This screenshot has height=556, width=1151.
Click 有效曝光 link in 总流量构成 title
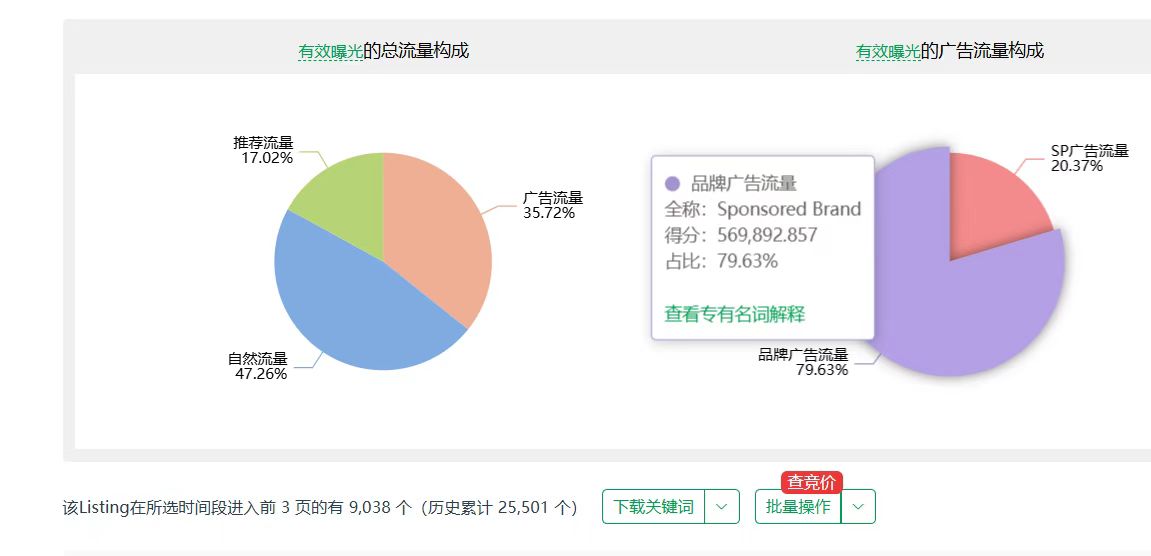(330, 51)
